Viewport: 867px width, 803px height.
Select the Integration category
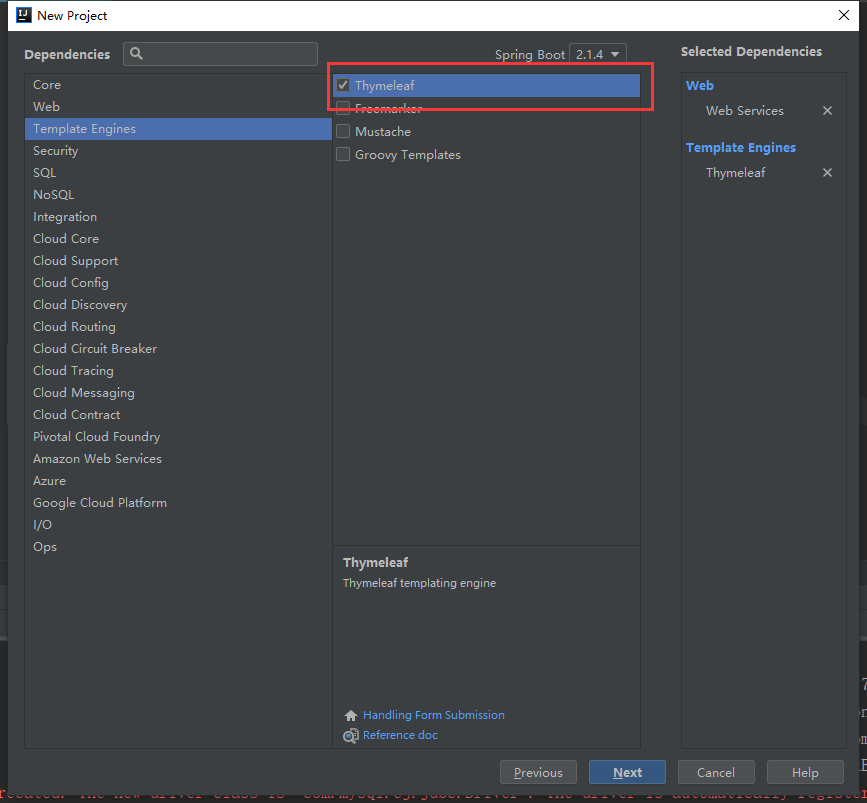pos(178,217)
